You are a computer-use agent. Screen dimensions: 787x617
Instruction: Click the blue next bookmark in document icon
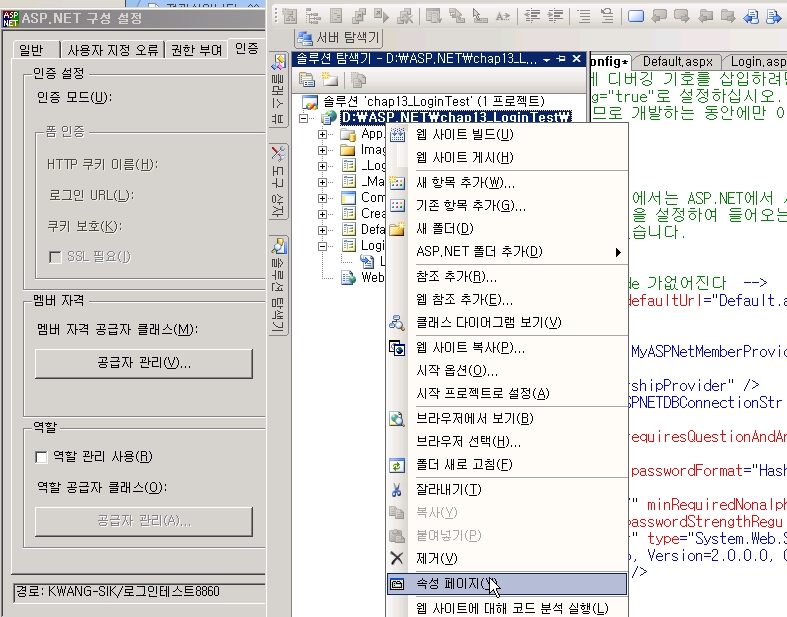774,16
